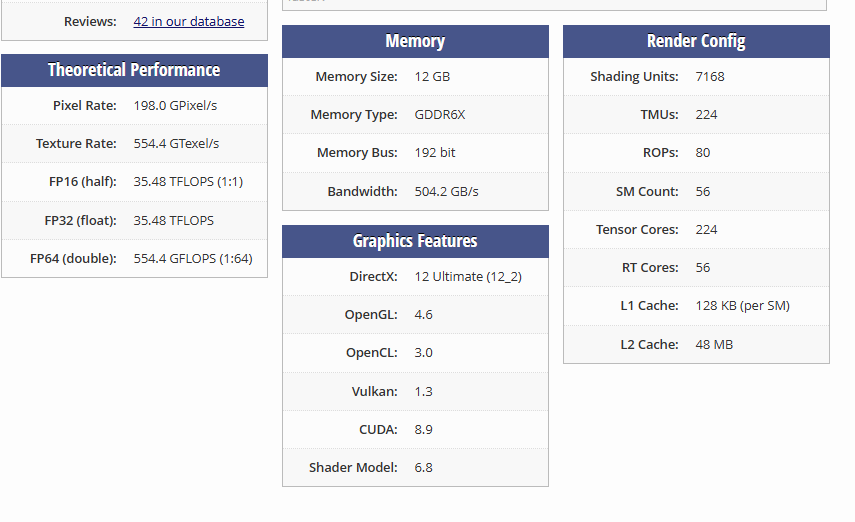Click the Theoretical Performance section header

point(134,70)
